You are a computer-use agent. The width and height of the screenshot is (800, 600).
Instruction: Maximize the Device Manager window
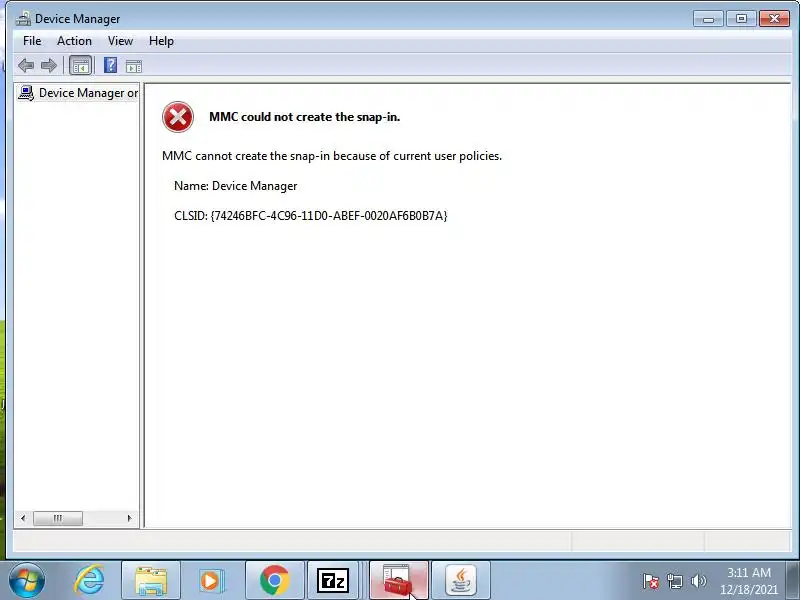click(x=741, y=19)
